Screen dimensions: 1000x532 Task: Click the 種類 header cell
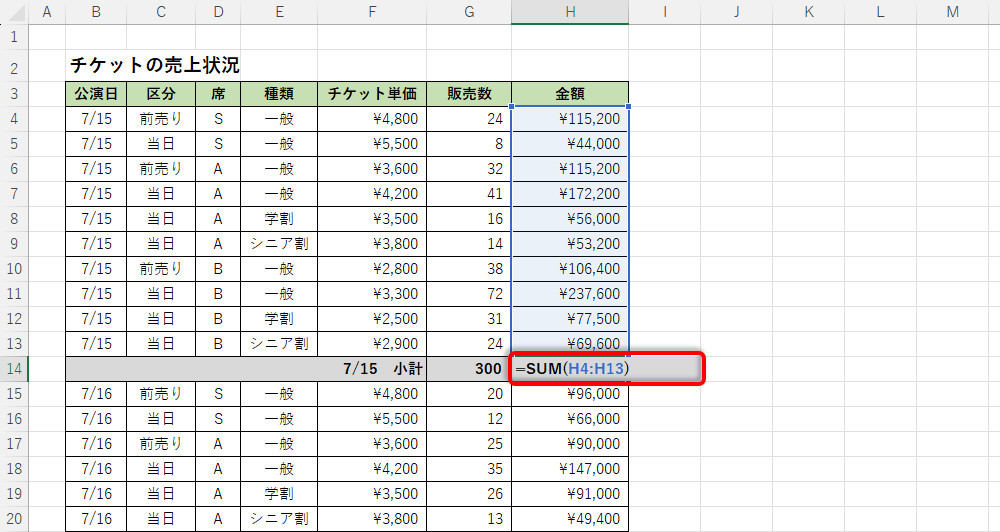279,94
